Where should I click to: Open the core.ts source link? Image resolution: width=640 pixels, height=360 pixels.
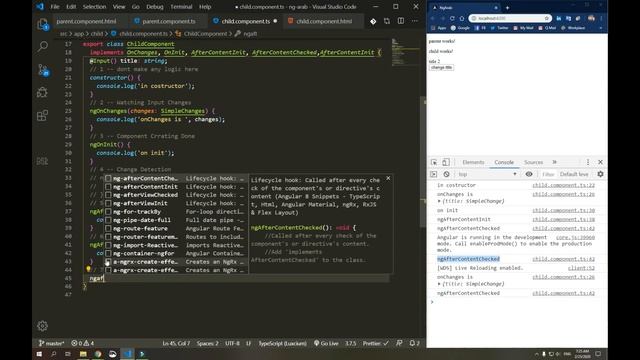[x=575, y=237]
